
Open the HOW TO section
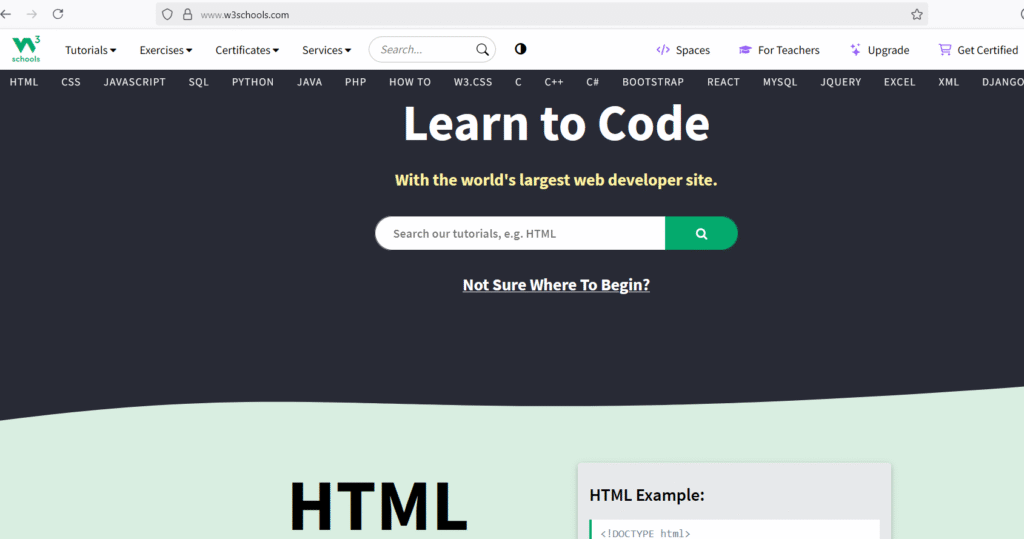410,82
